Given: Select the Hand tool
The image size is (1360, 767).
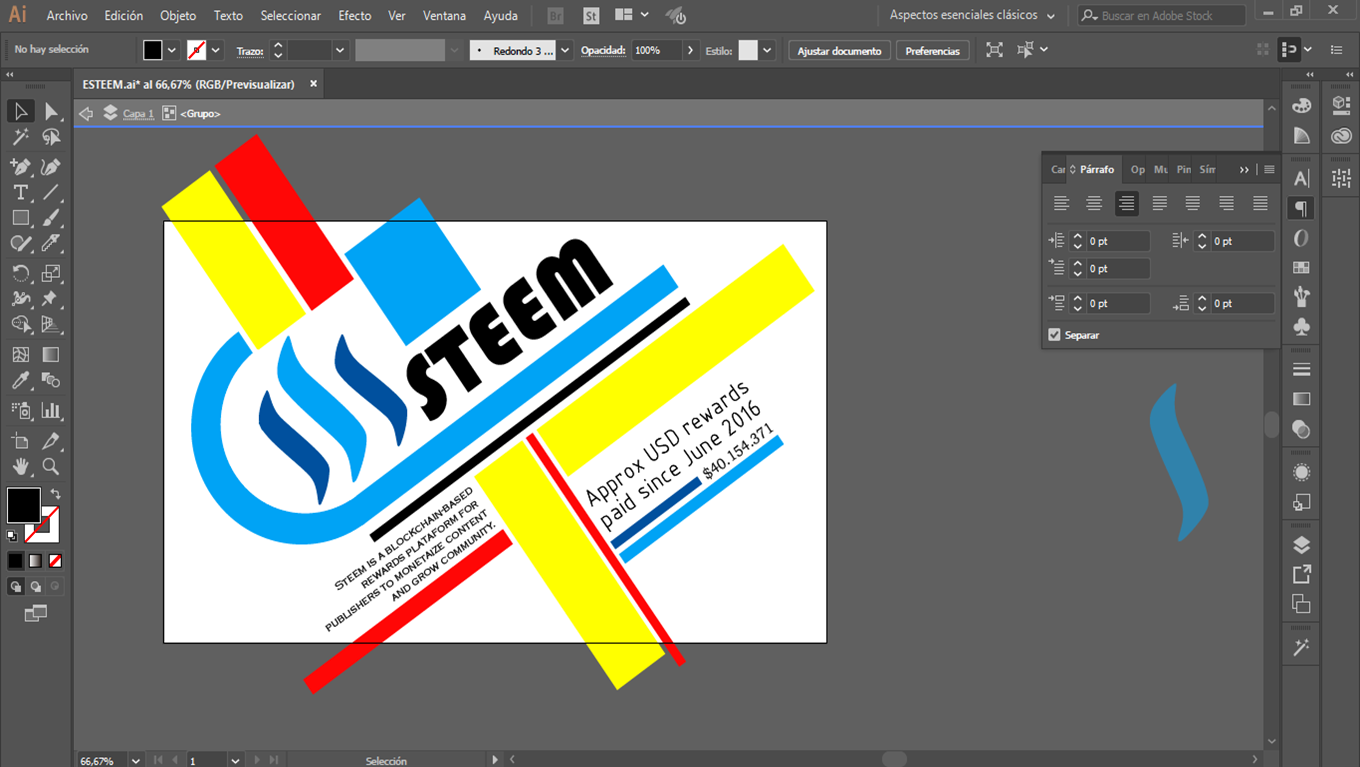Looking at the screenshot, I should 20,467.
